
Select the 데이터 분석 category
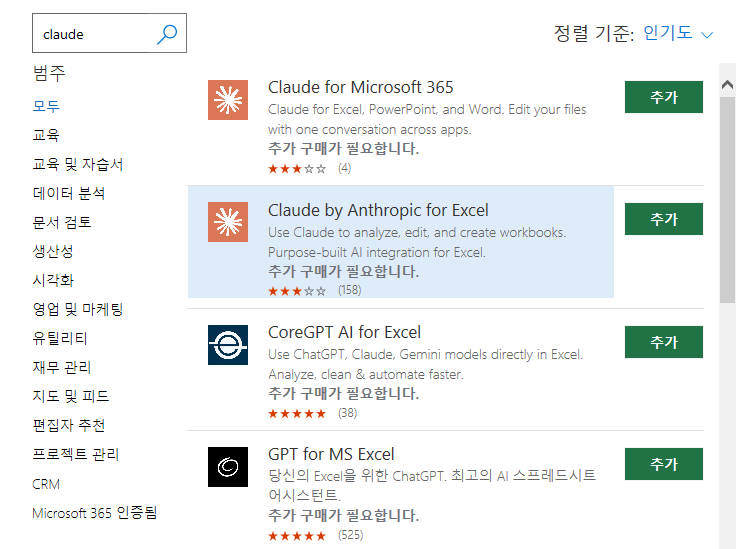(69, 193)
